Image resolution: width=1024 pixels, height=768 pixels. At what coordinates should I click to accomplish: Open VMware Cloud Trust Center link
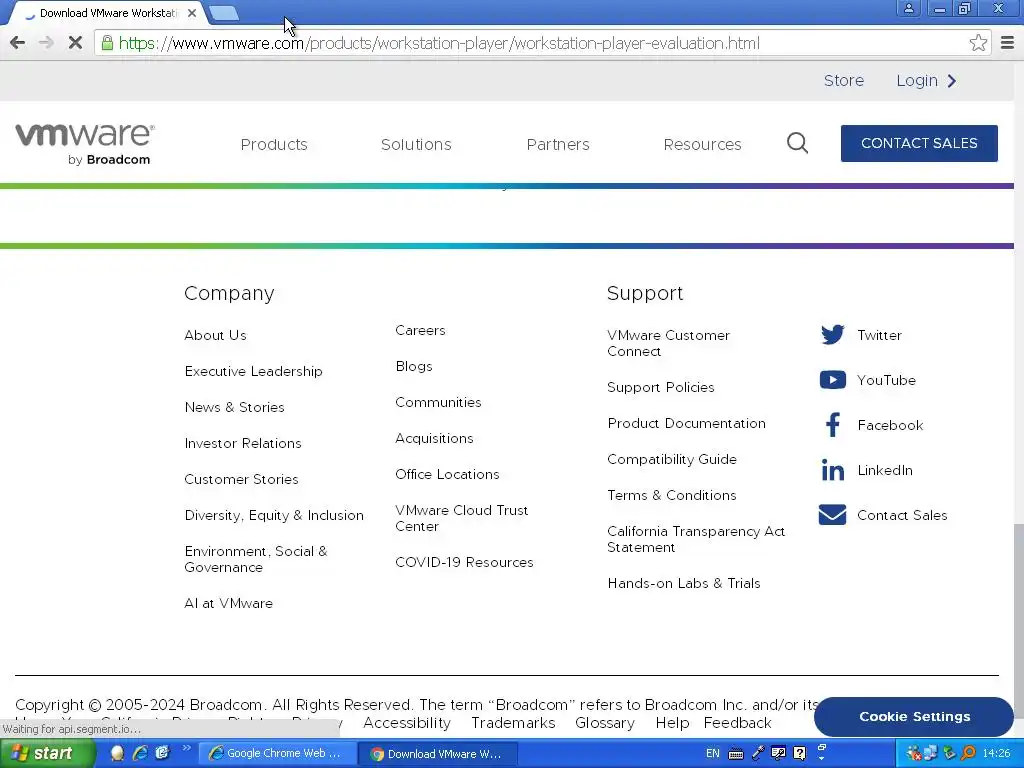(x=461, y=518)
